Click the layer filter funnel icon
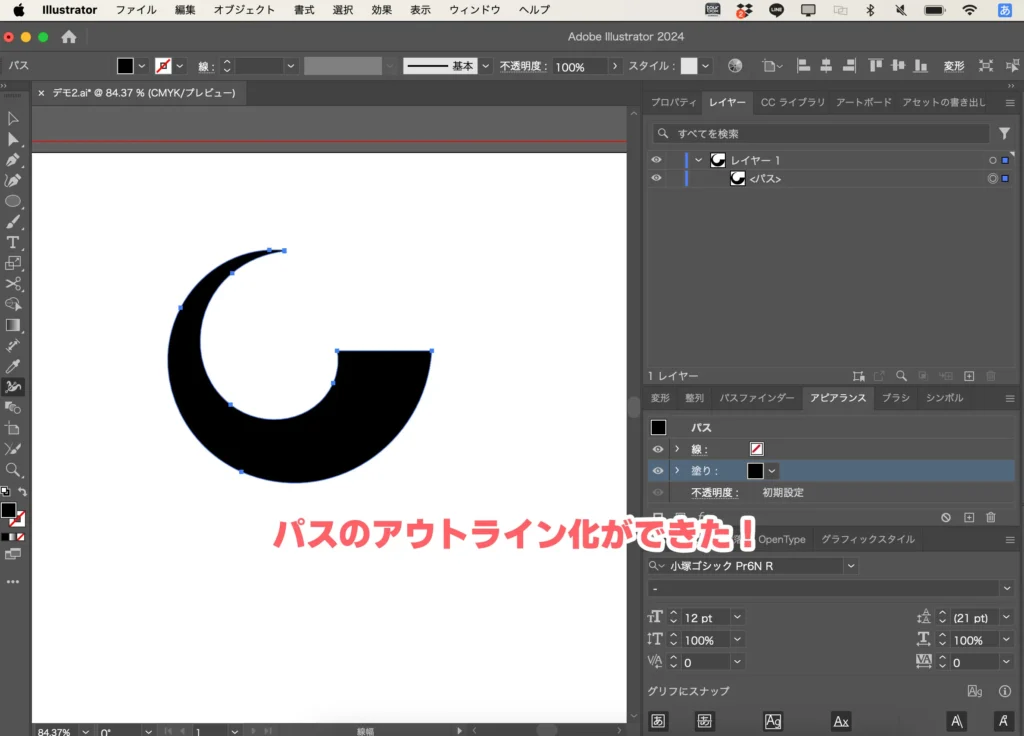 click(x=1004, y=133)
